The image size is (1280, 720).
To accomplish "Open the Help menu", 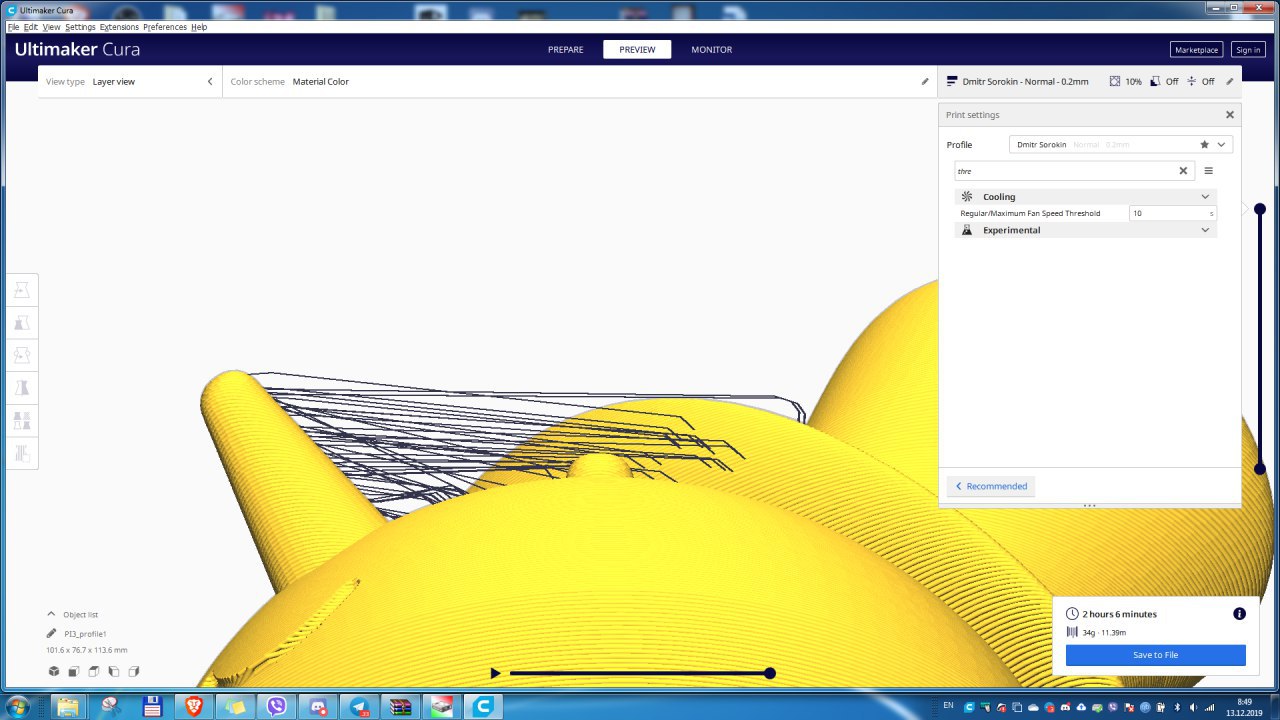I will [199, 27].
